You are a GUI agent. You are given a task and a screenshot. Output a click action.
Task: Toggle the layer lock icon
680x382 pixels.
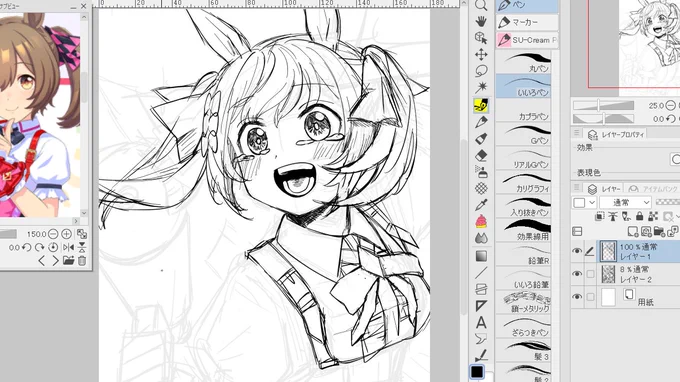point(640,216)
